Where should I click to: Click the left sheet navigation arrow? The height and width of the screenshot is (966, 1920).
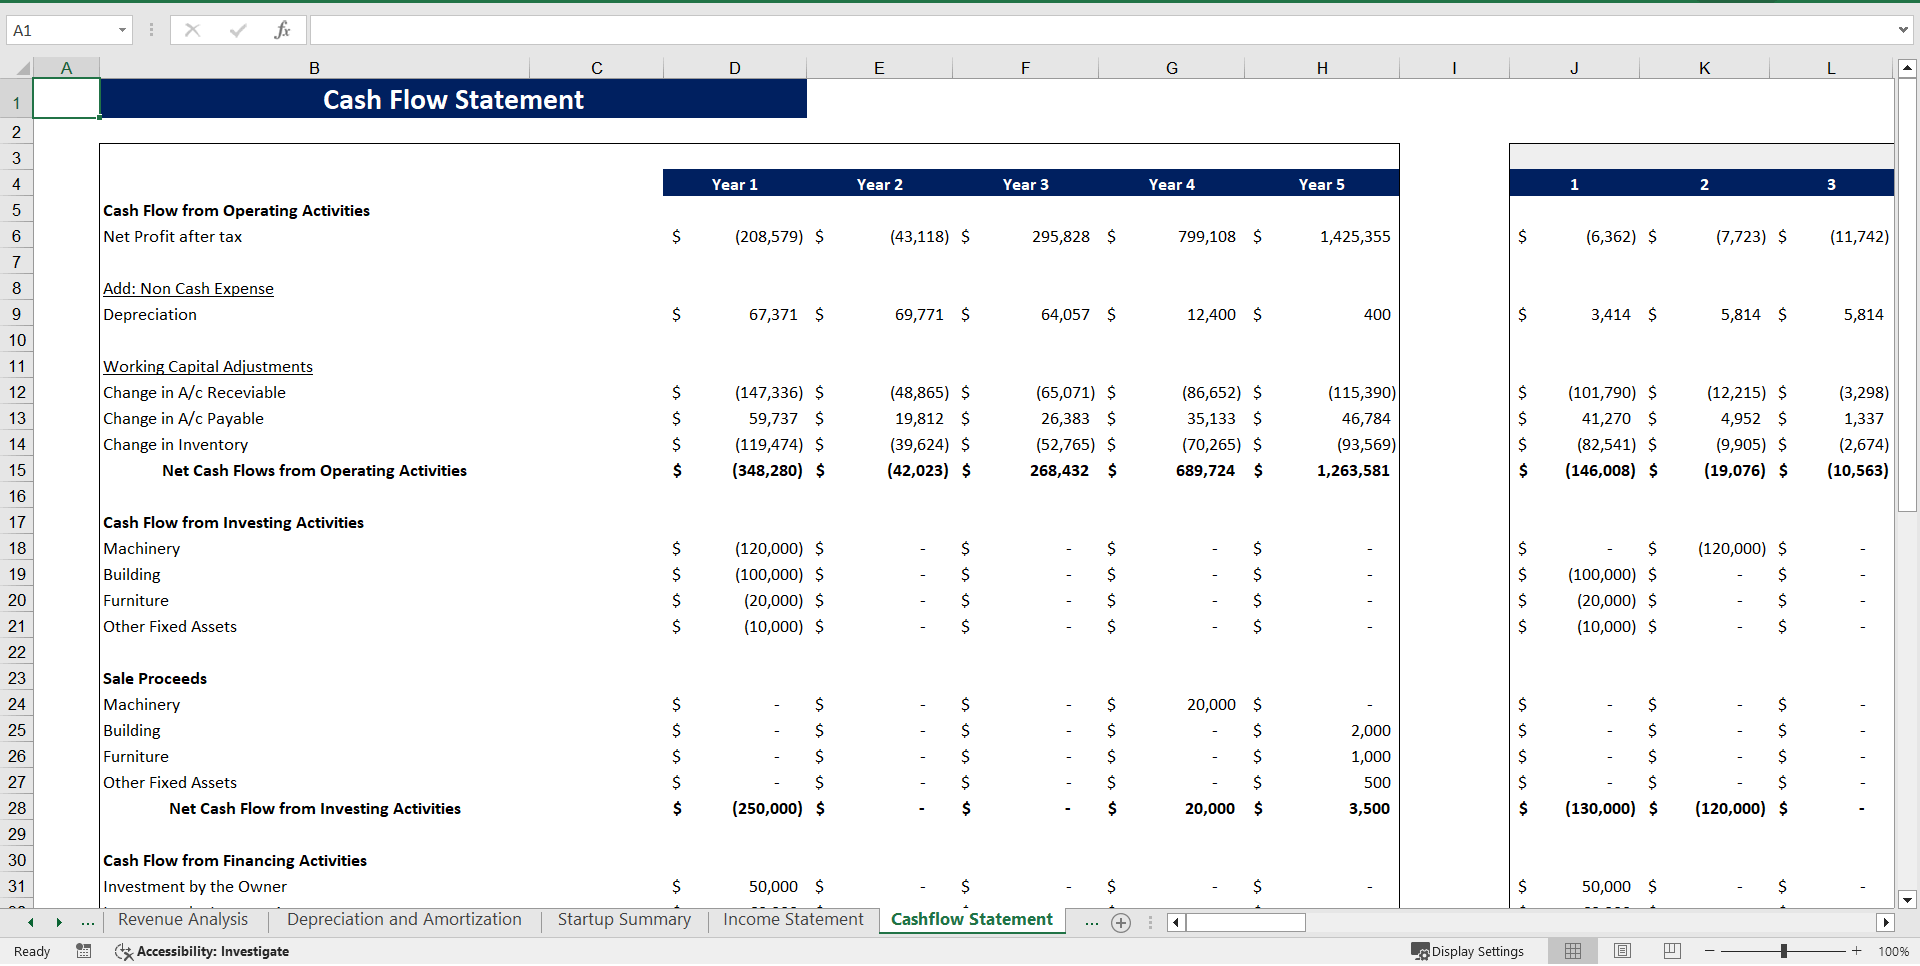tap(29, 922)
